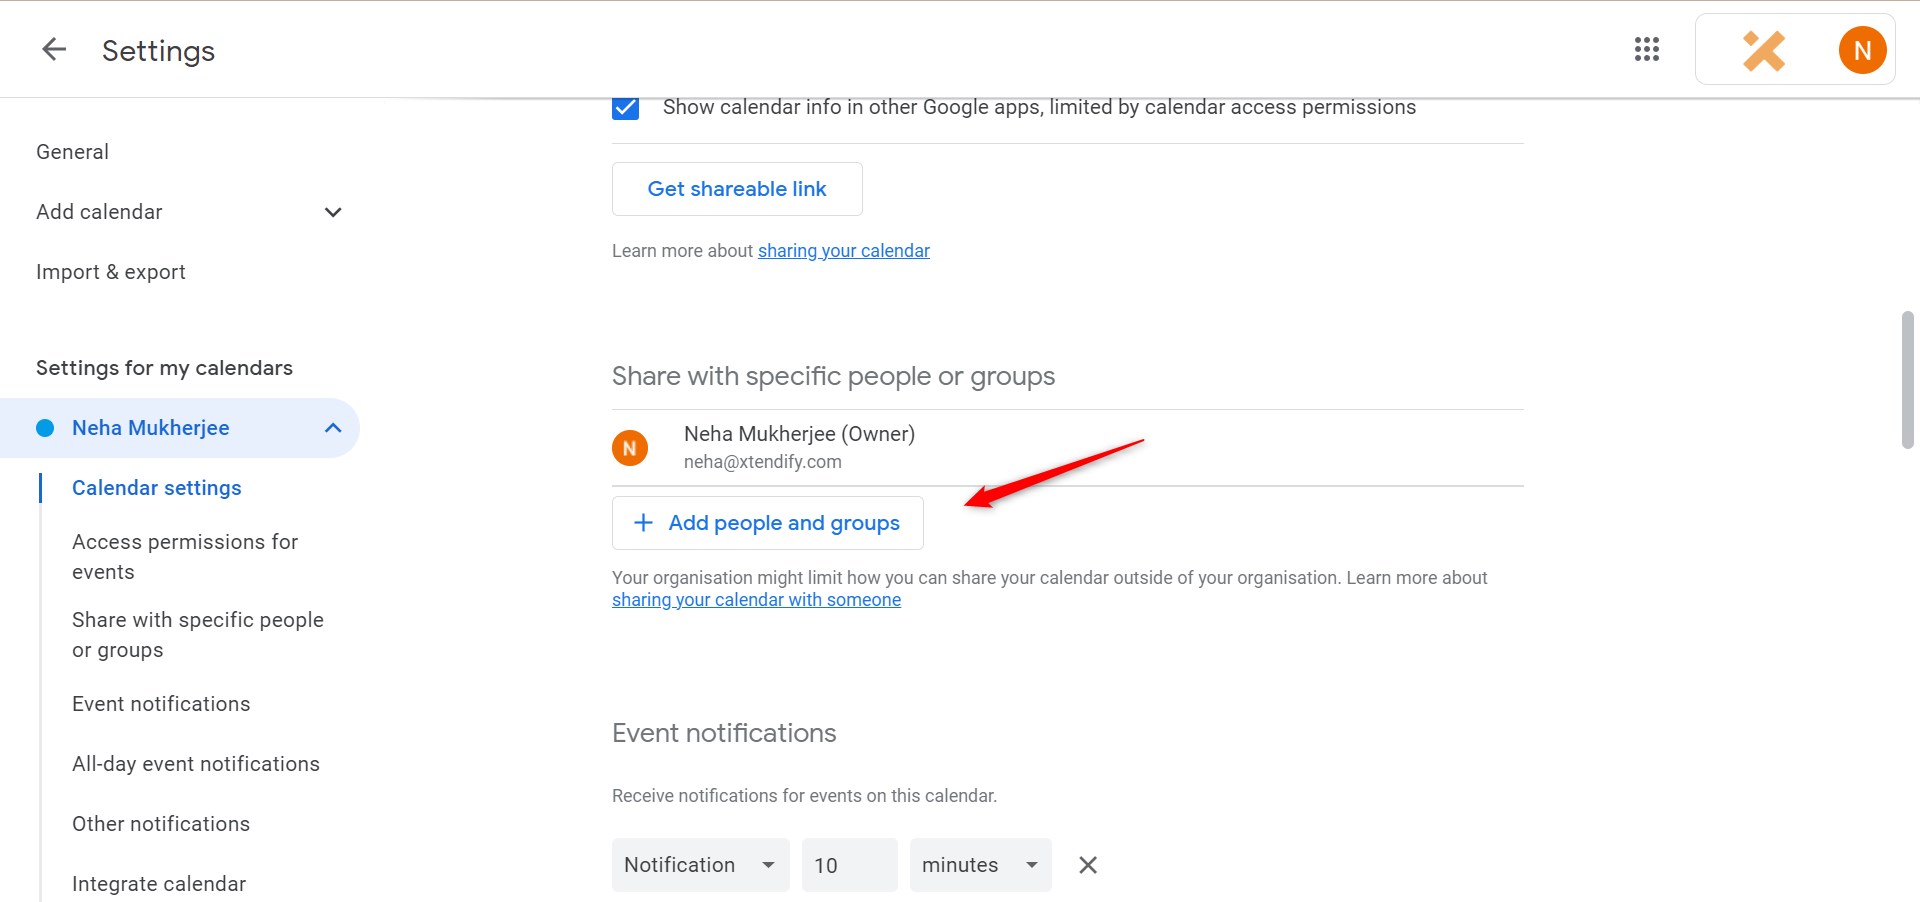
Task: Open the Google apps launcher grid
Action: click(x=1646, y=48)
